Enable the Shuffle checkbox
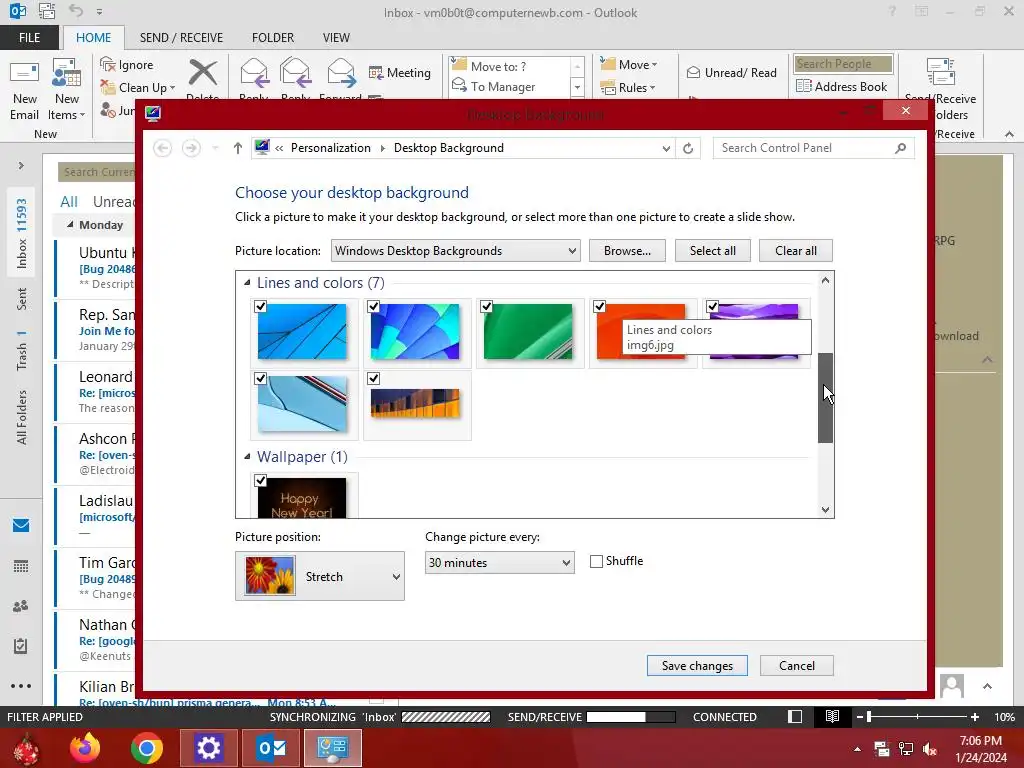 click(596, 562)
